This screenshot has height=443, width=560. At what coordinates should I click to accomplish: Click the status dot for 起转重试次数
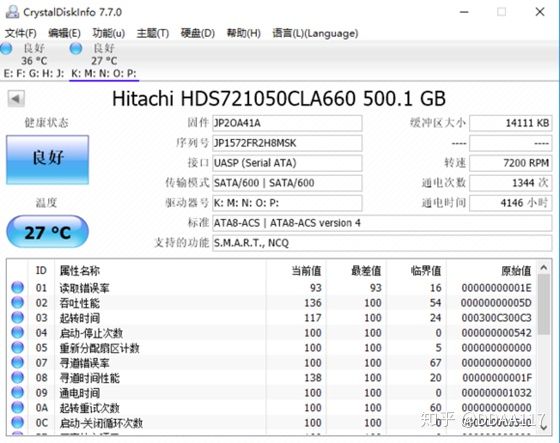tap(18, 408)
